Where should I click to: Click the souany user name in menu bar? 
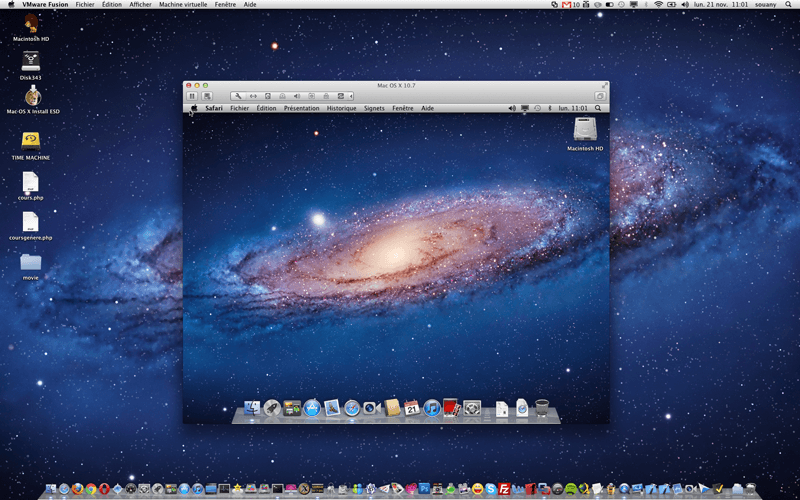tap(766, 5)
